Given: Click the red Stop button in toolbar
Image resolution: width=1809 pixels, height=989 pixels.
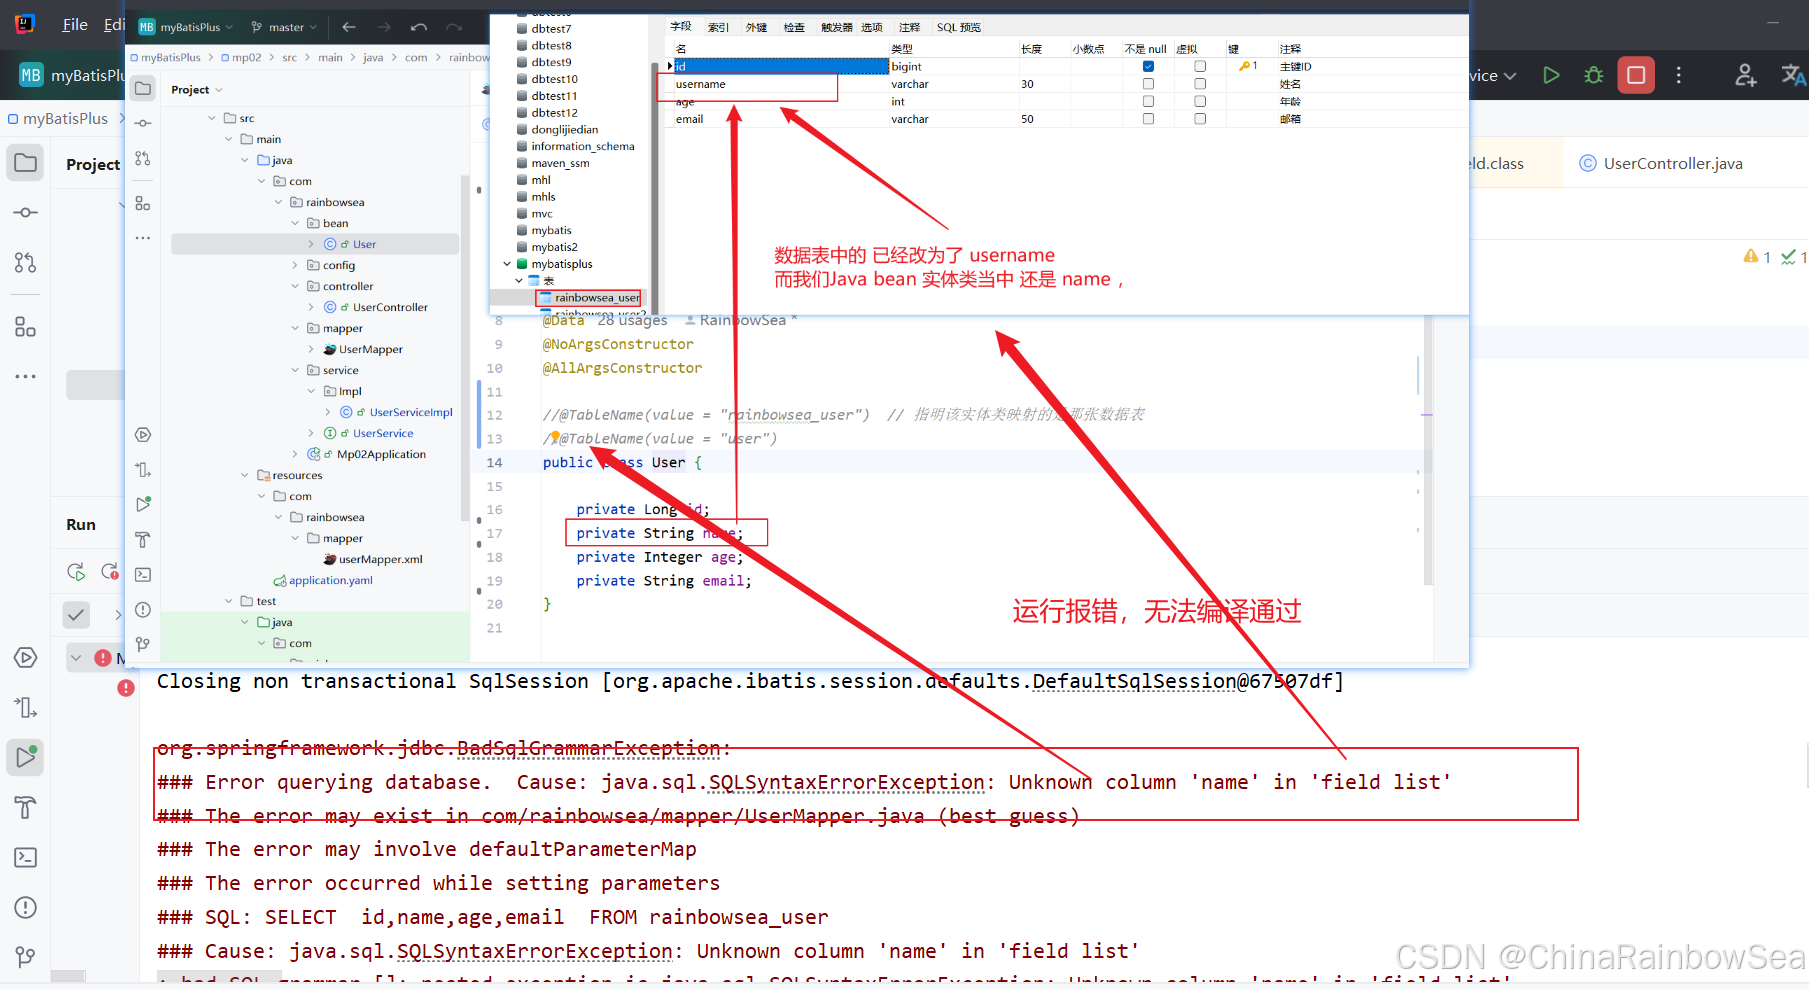Looking at the screenshot, I should coord(1636,75).
